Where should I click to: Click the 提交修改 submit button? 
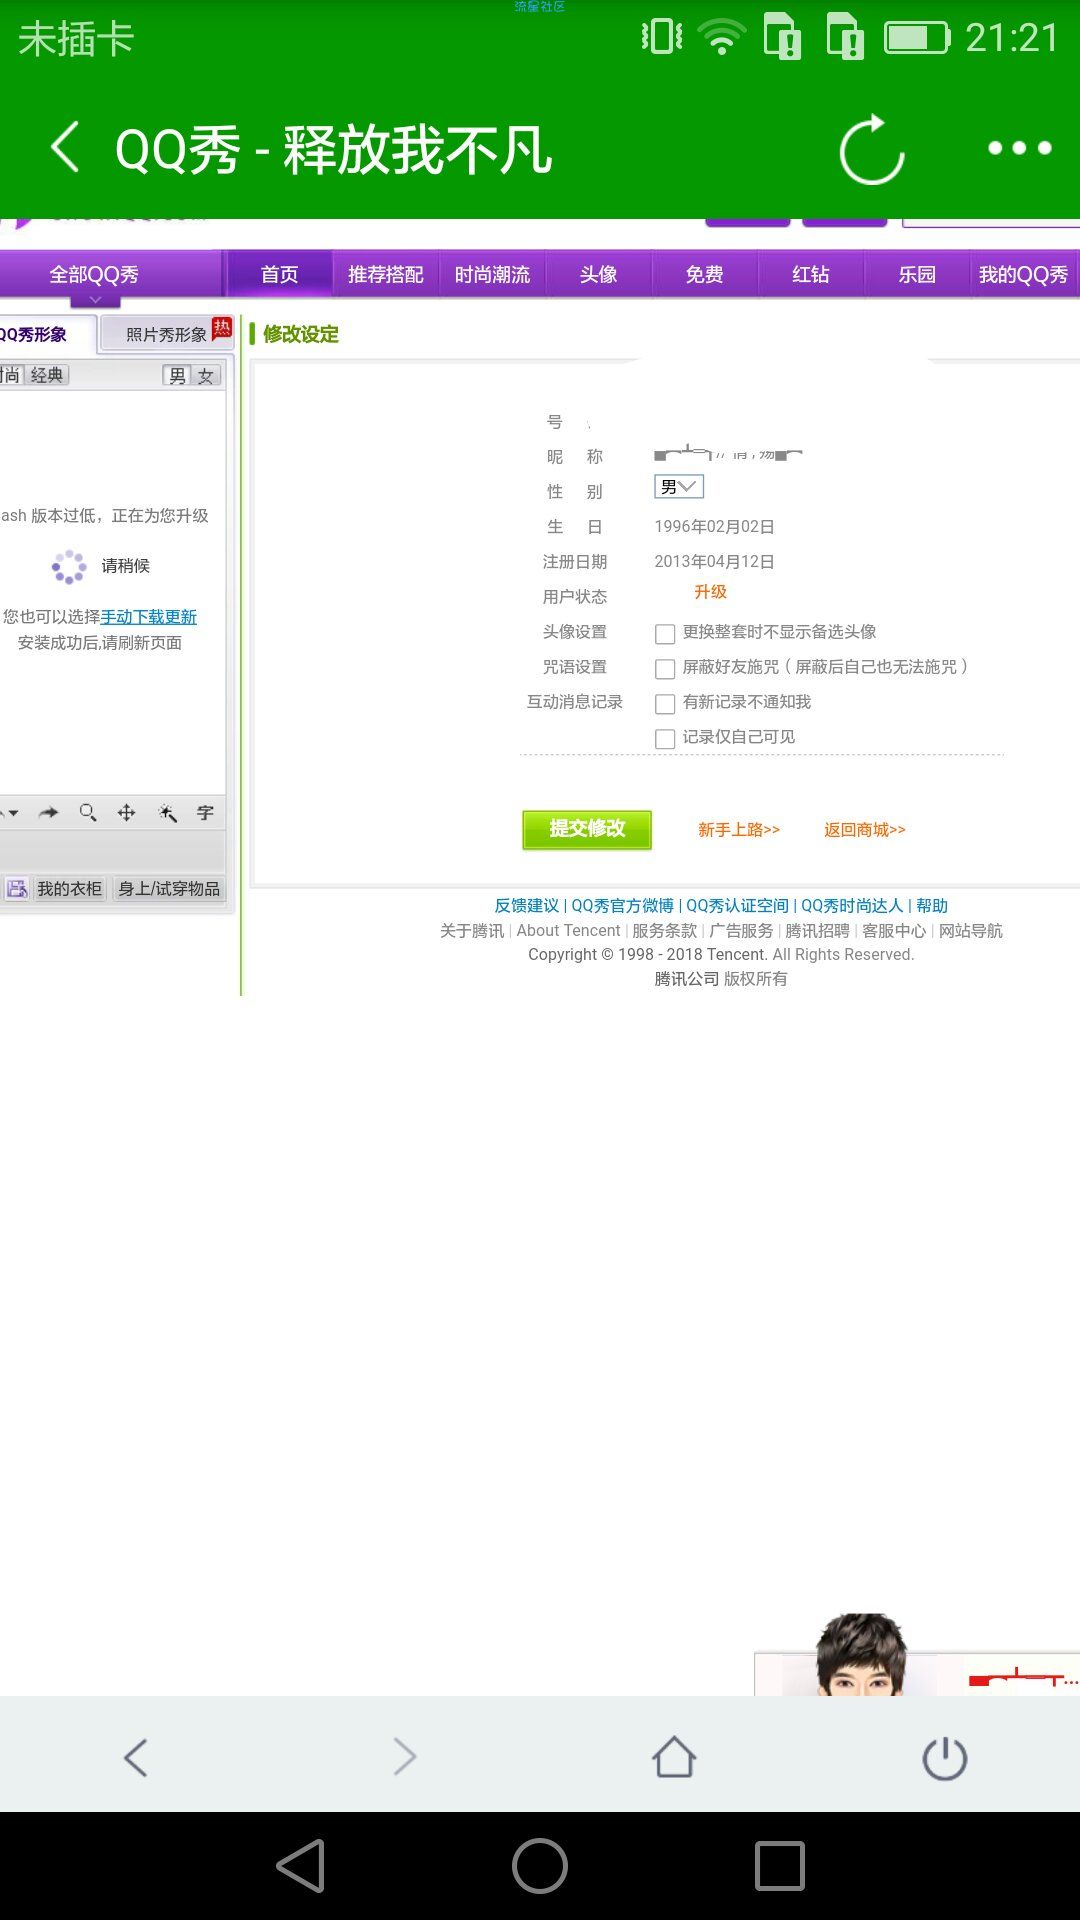coord(587,829)
